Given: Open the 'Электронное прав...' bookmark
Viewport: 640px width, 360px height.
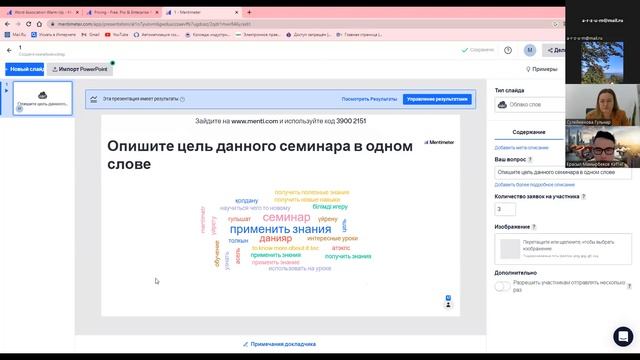Looking at the screenshot, I should pos(258,35).
